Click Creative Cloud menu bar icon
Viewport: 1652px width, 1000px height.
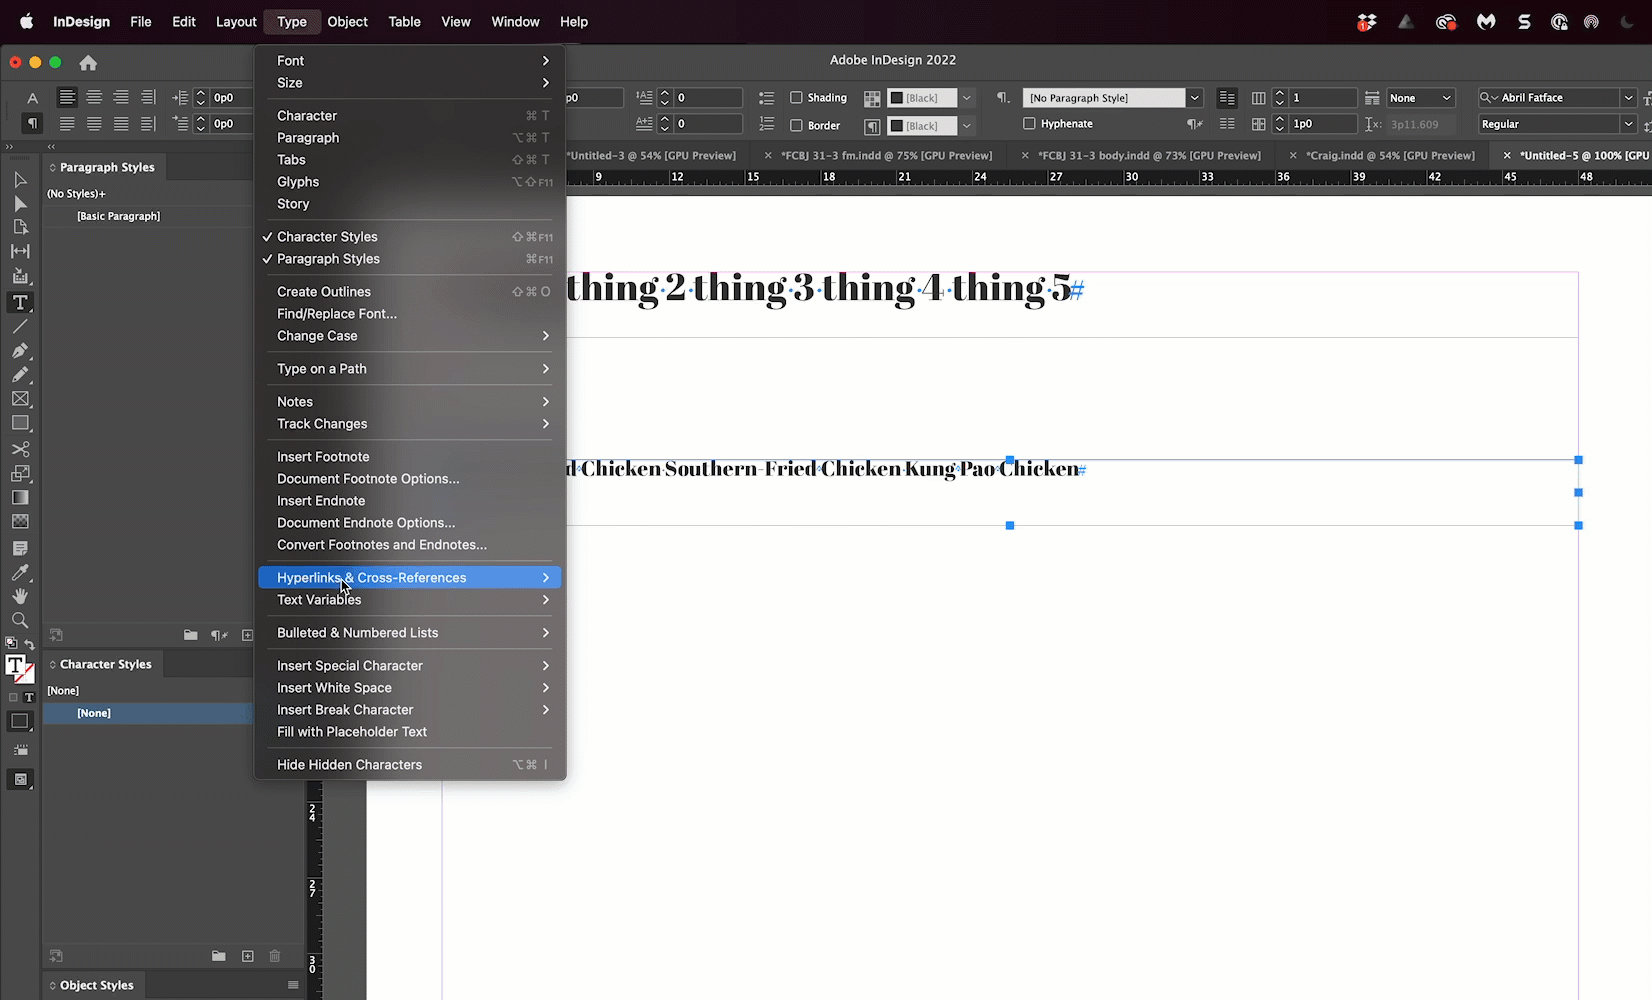1445,22
